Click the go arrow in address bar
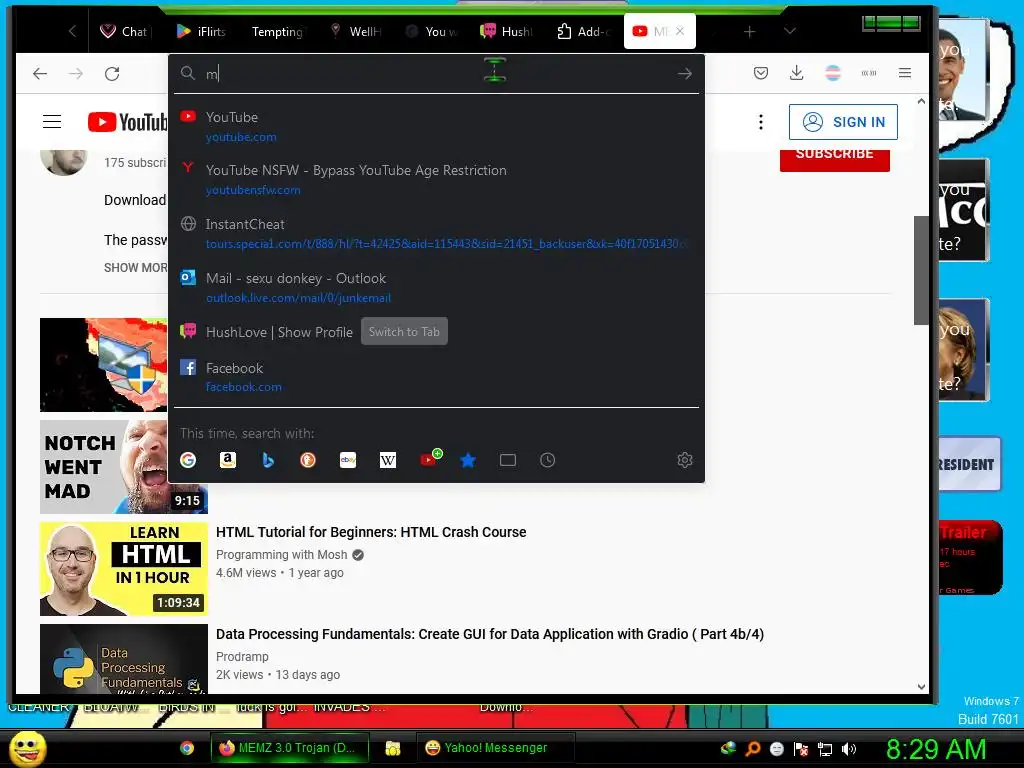The height and width of the screenshot is (768, 1024). pyautogui.click(x=684, y=74)
